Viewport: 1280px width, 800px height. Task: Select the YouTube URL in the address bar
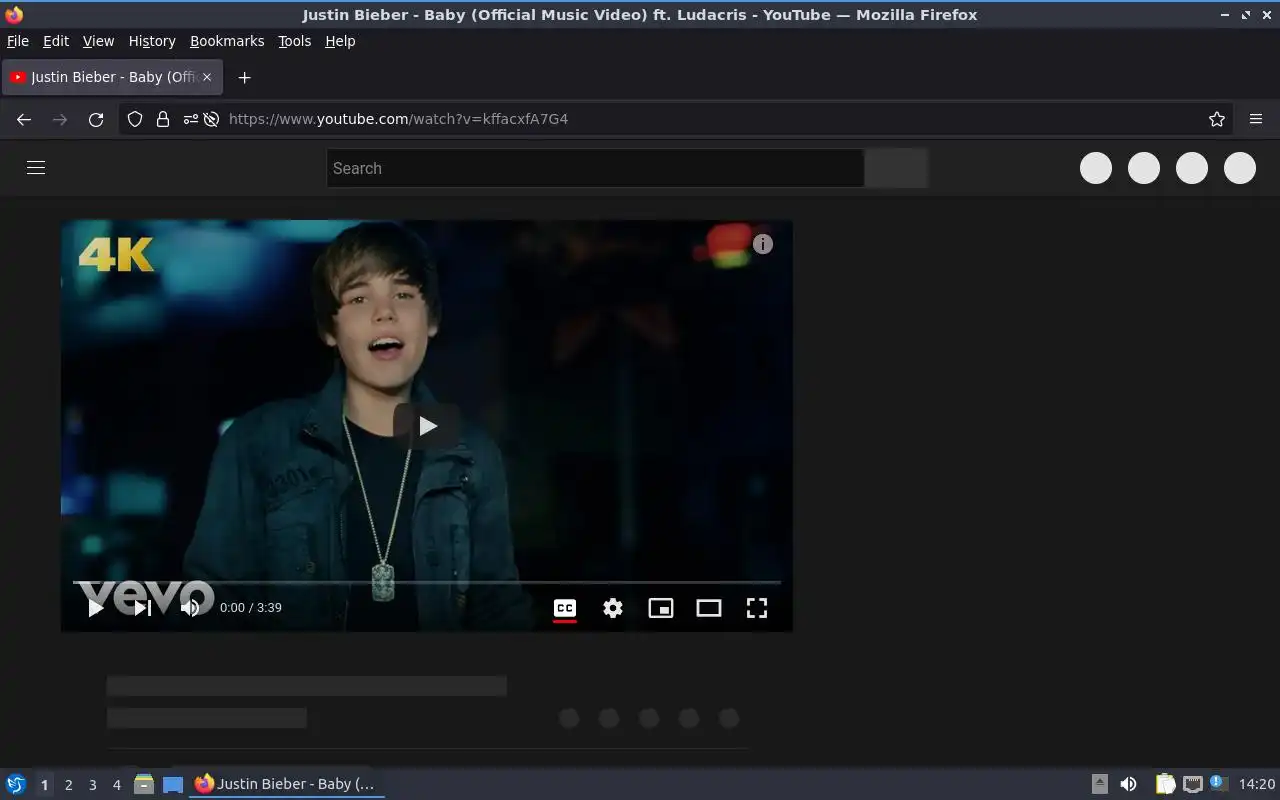tap(398, 119)
